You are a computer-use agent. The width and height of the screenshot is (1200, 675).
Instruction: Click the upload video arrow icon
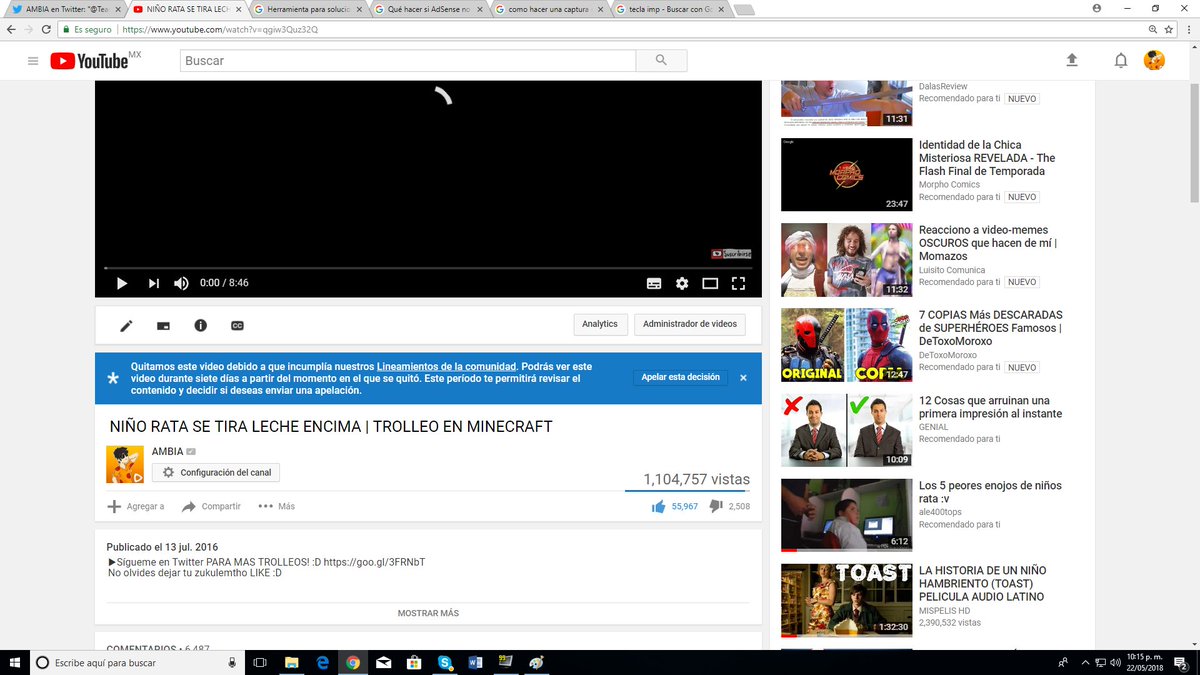(x=1072, y=61)
